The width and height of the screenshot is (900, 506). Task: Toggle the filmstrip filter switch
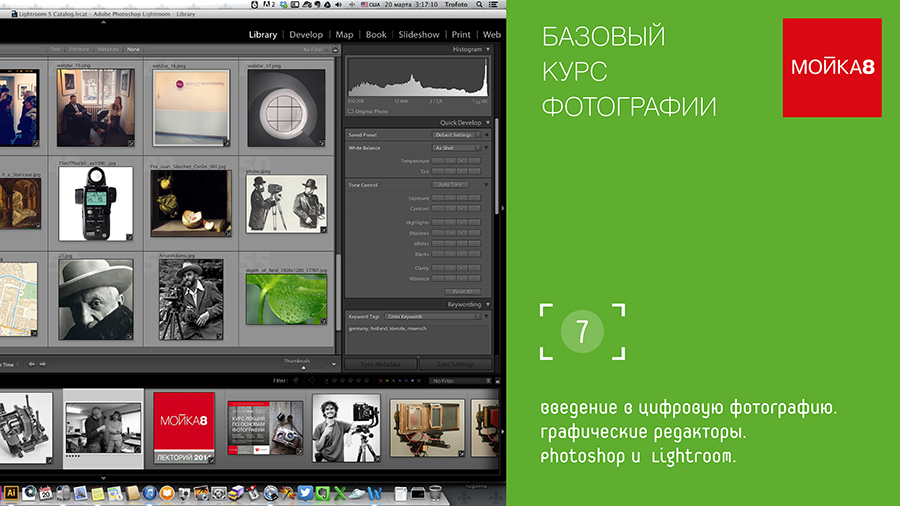(498, 381)
